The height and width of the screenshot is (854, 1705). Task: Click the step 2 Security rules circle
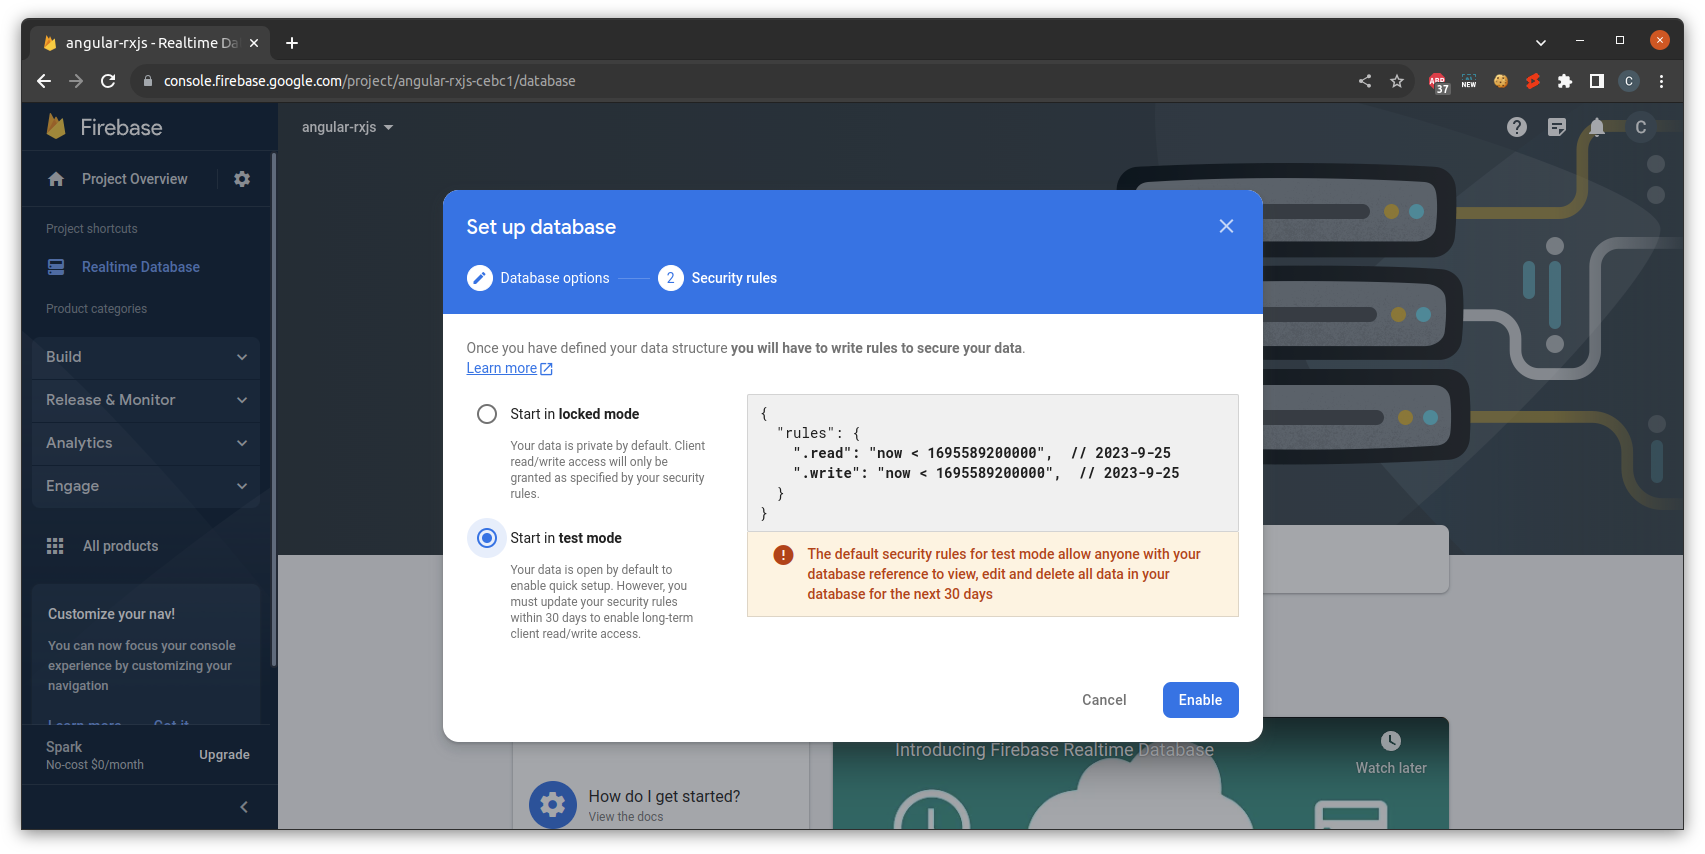coord(670,278)
